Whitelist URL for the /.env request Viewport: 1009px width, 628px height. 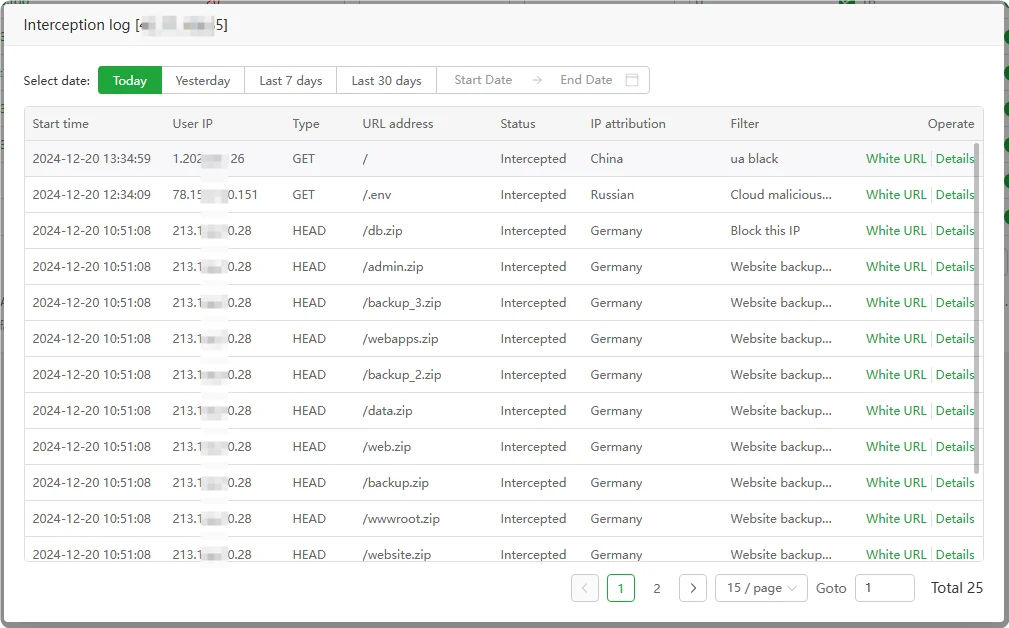point(895,195)
